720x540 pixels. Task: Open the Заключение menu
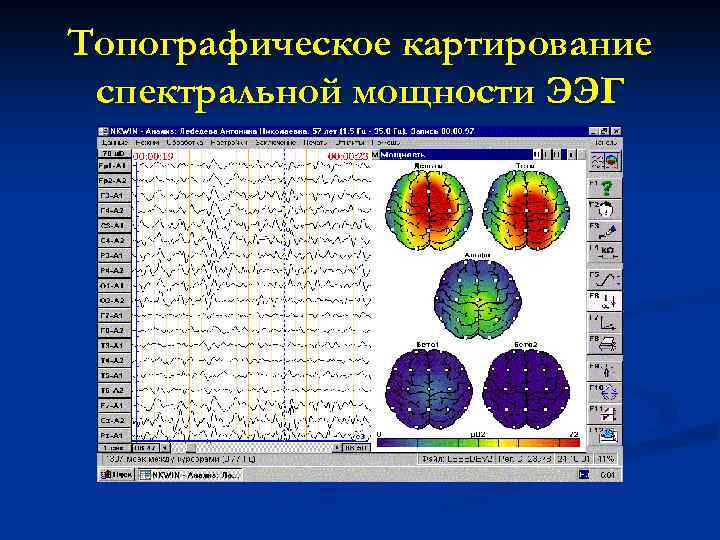coord(275,143)
